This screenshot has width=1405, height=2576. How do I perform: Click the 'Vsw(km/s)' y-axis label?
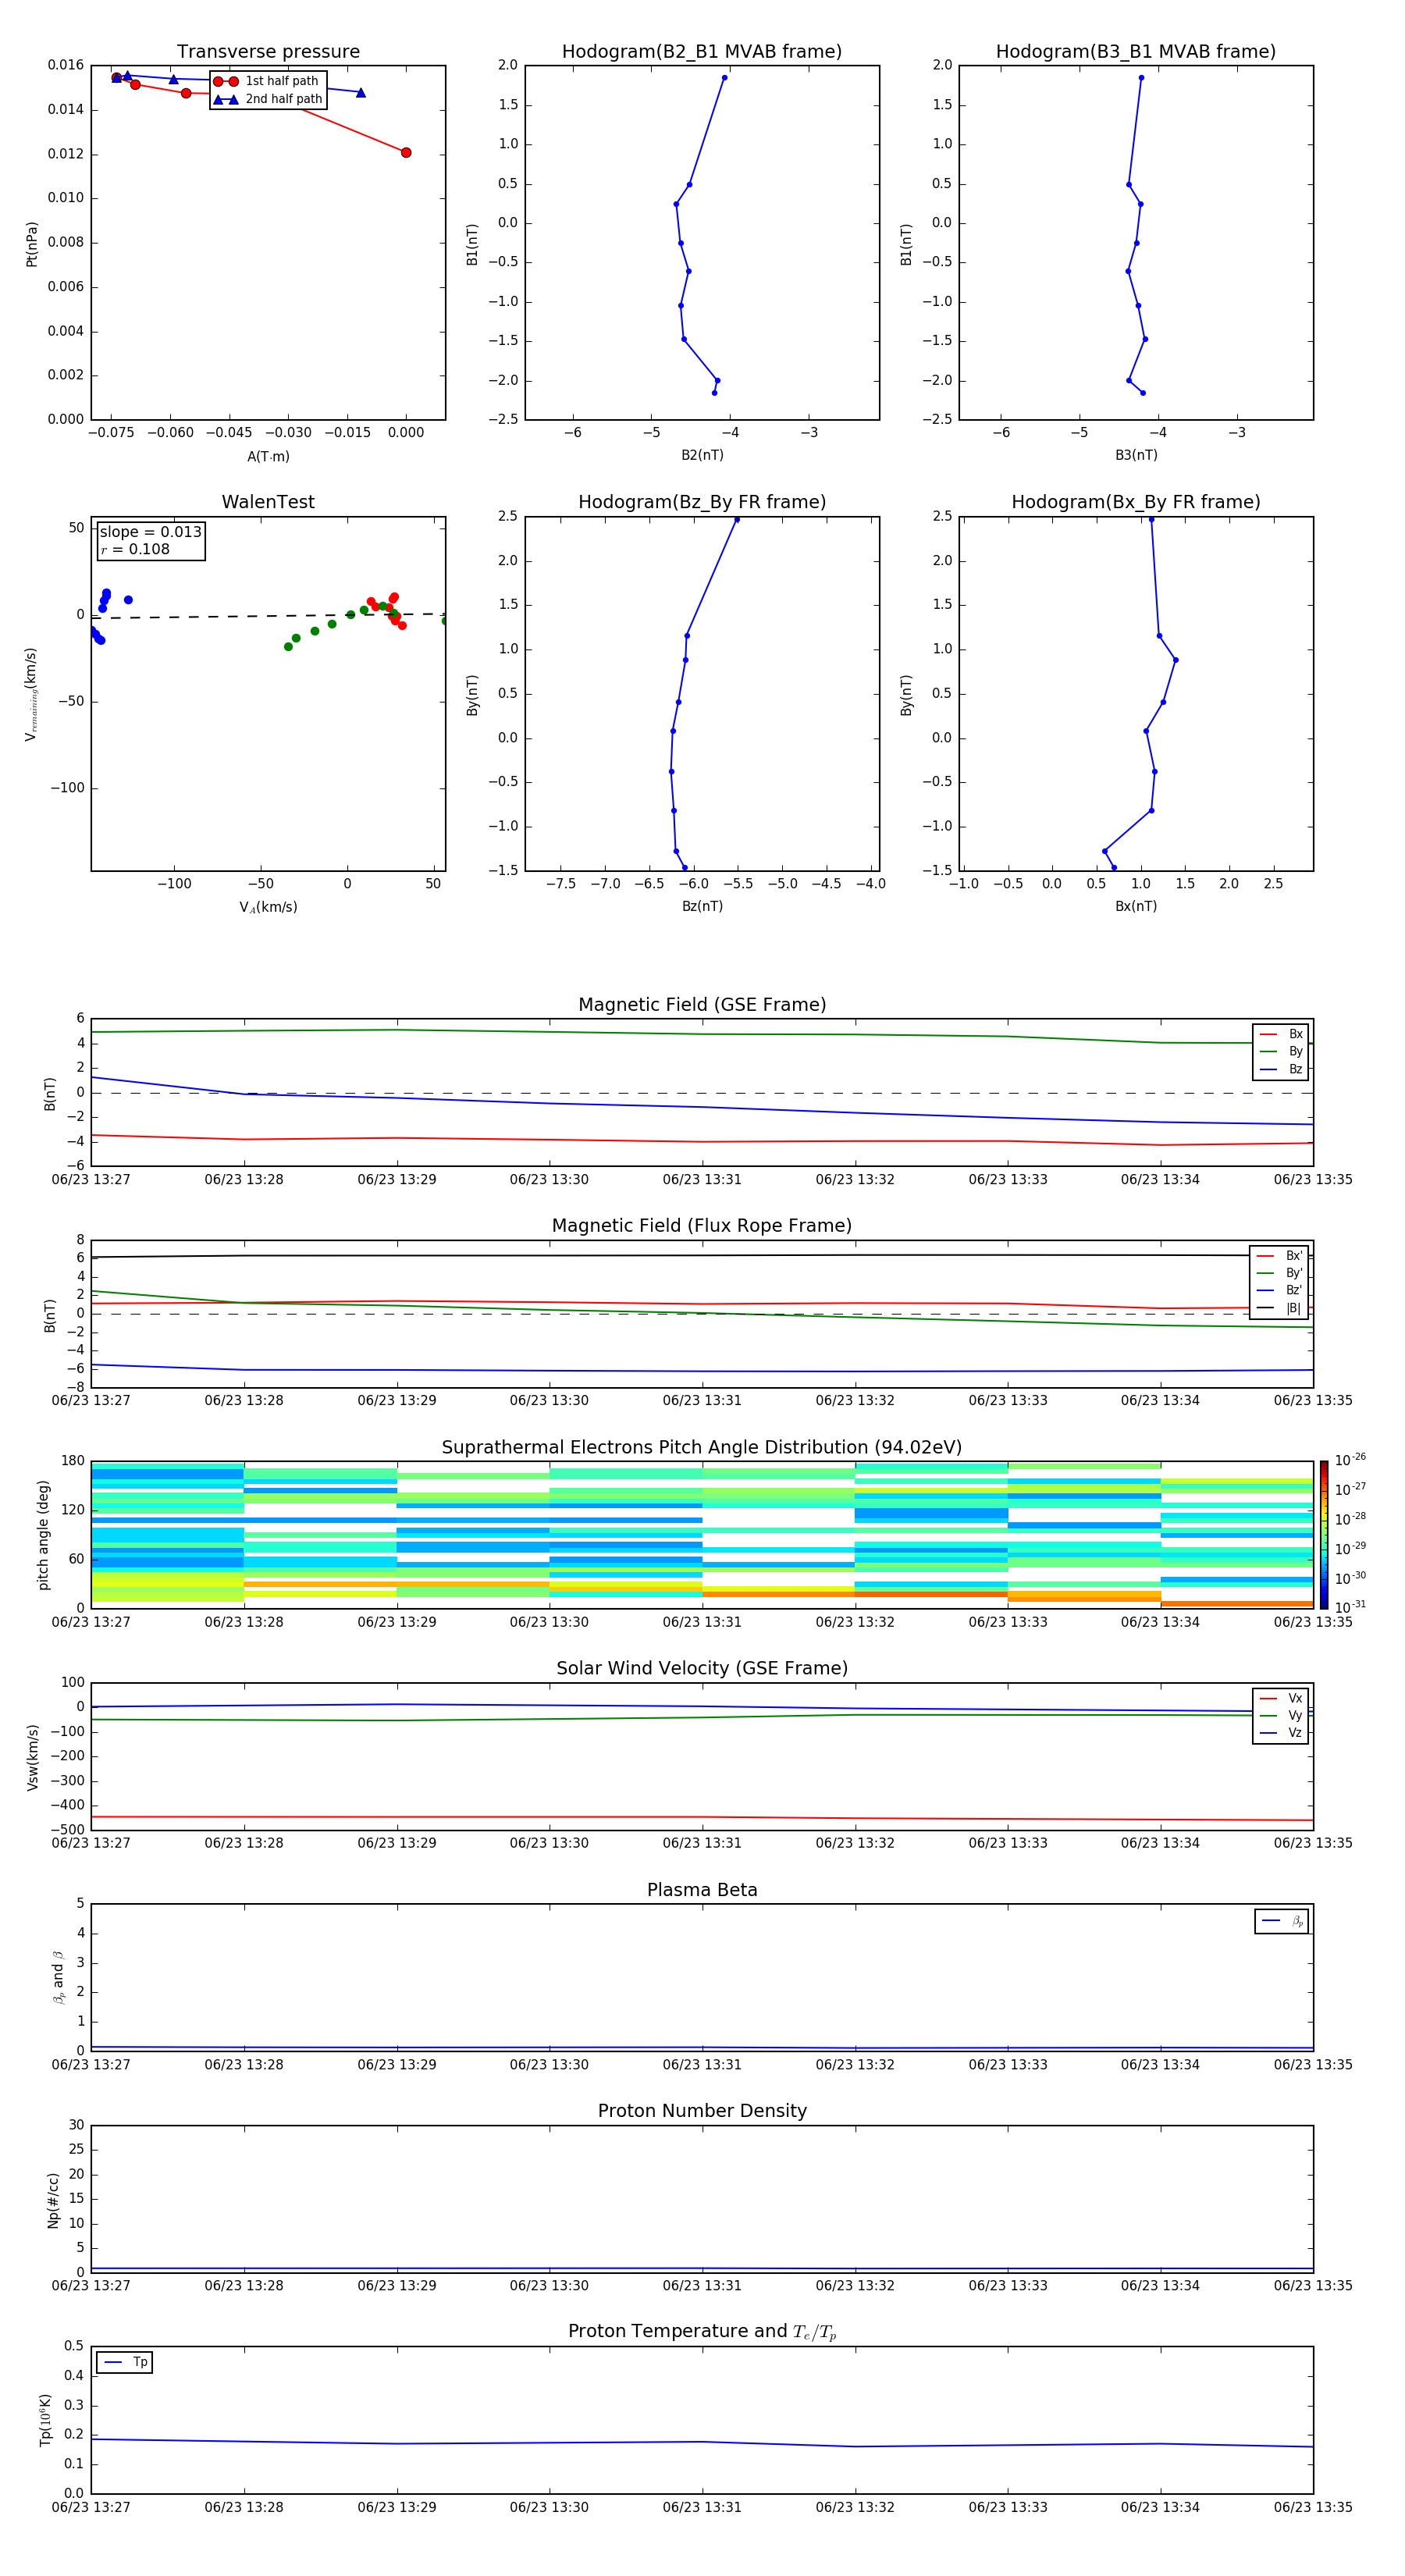[x=32, y=1757]
